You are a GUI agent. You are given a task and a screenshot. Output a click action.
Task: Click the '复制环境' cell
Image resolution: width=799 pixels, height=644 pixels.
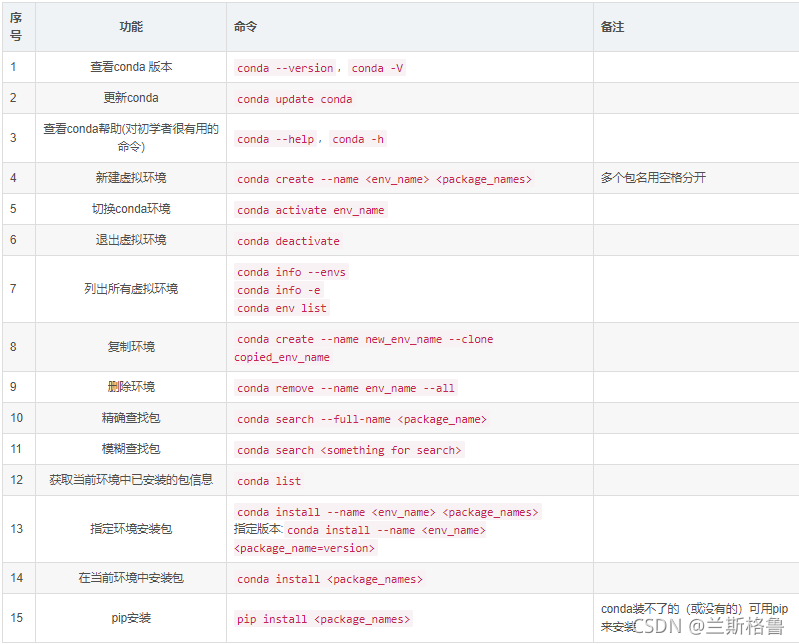[x=131, y=347]
